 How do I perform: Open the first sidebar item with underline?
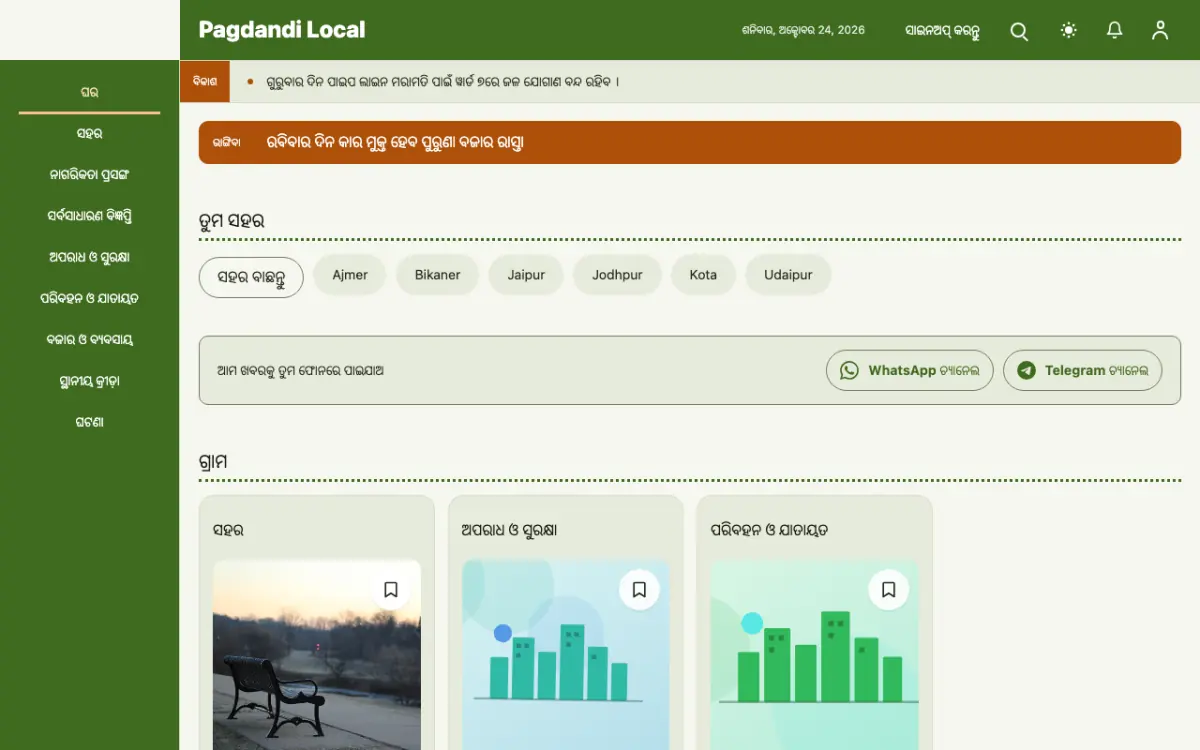(x=89, y=93)
